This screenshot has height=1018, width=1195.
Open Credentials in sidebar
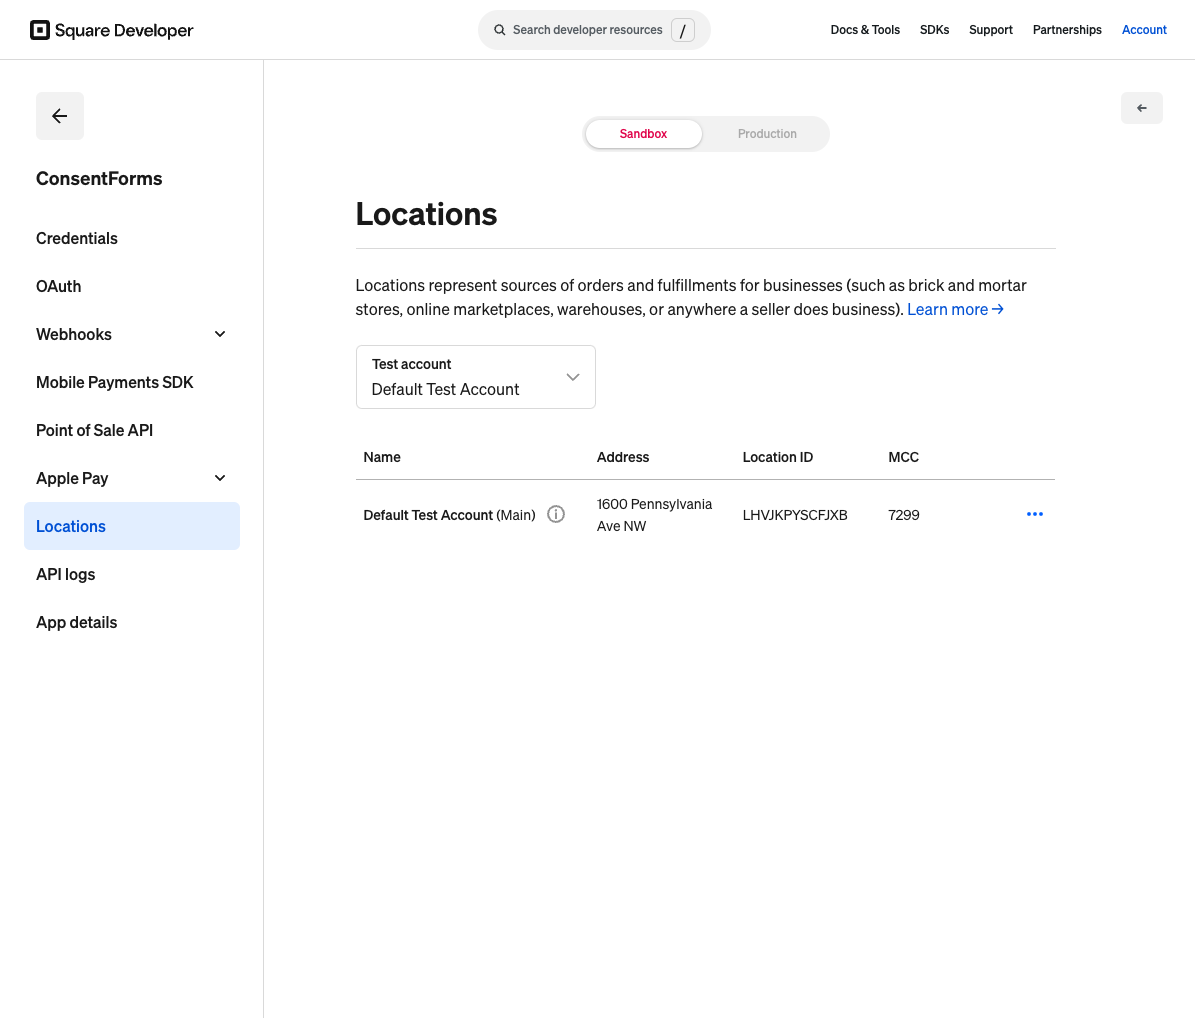click(77, 238)
